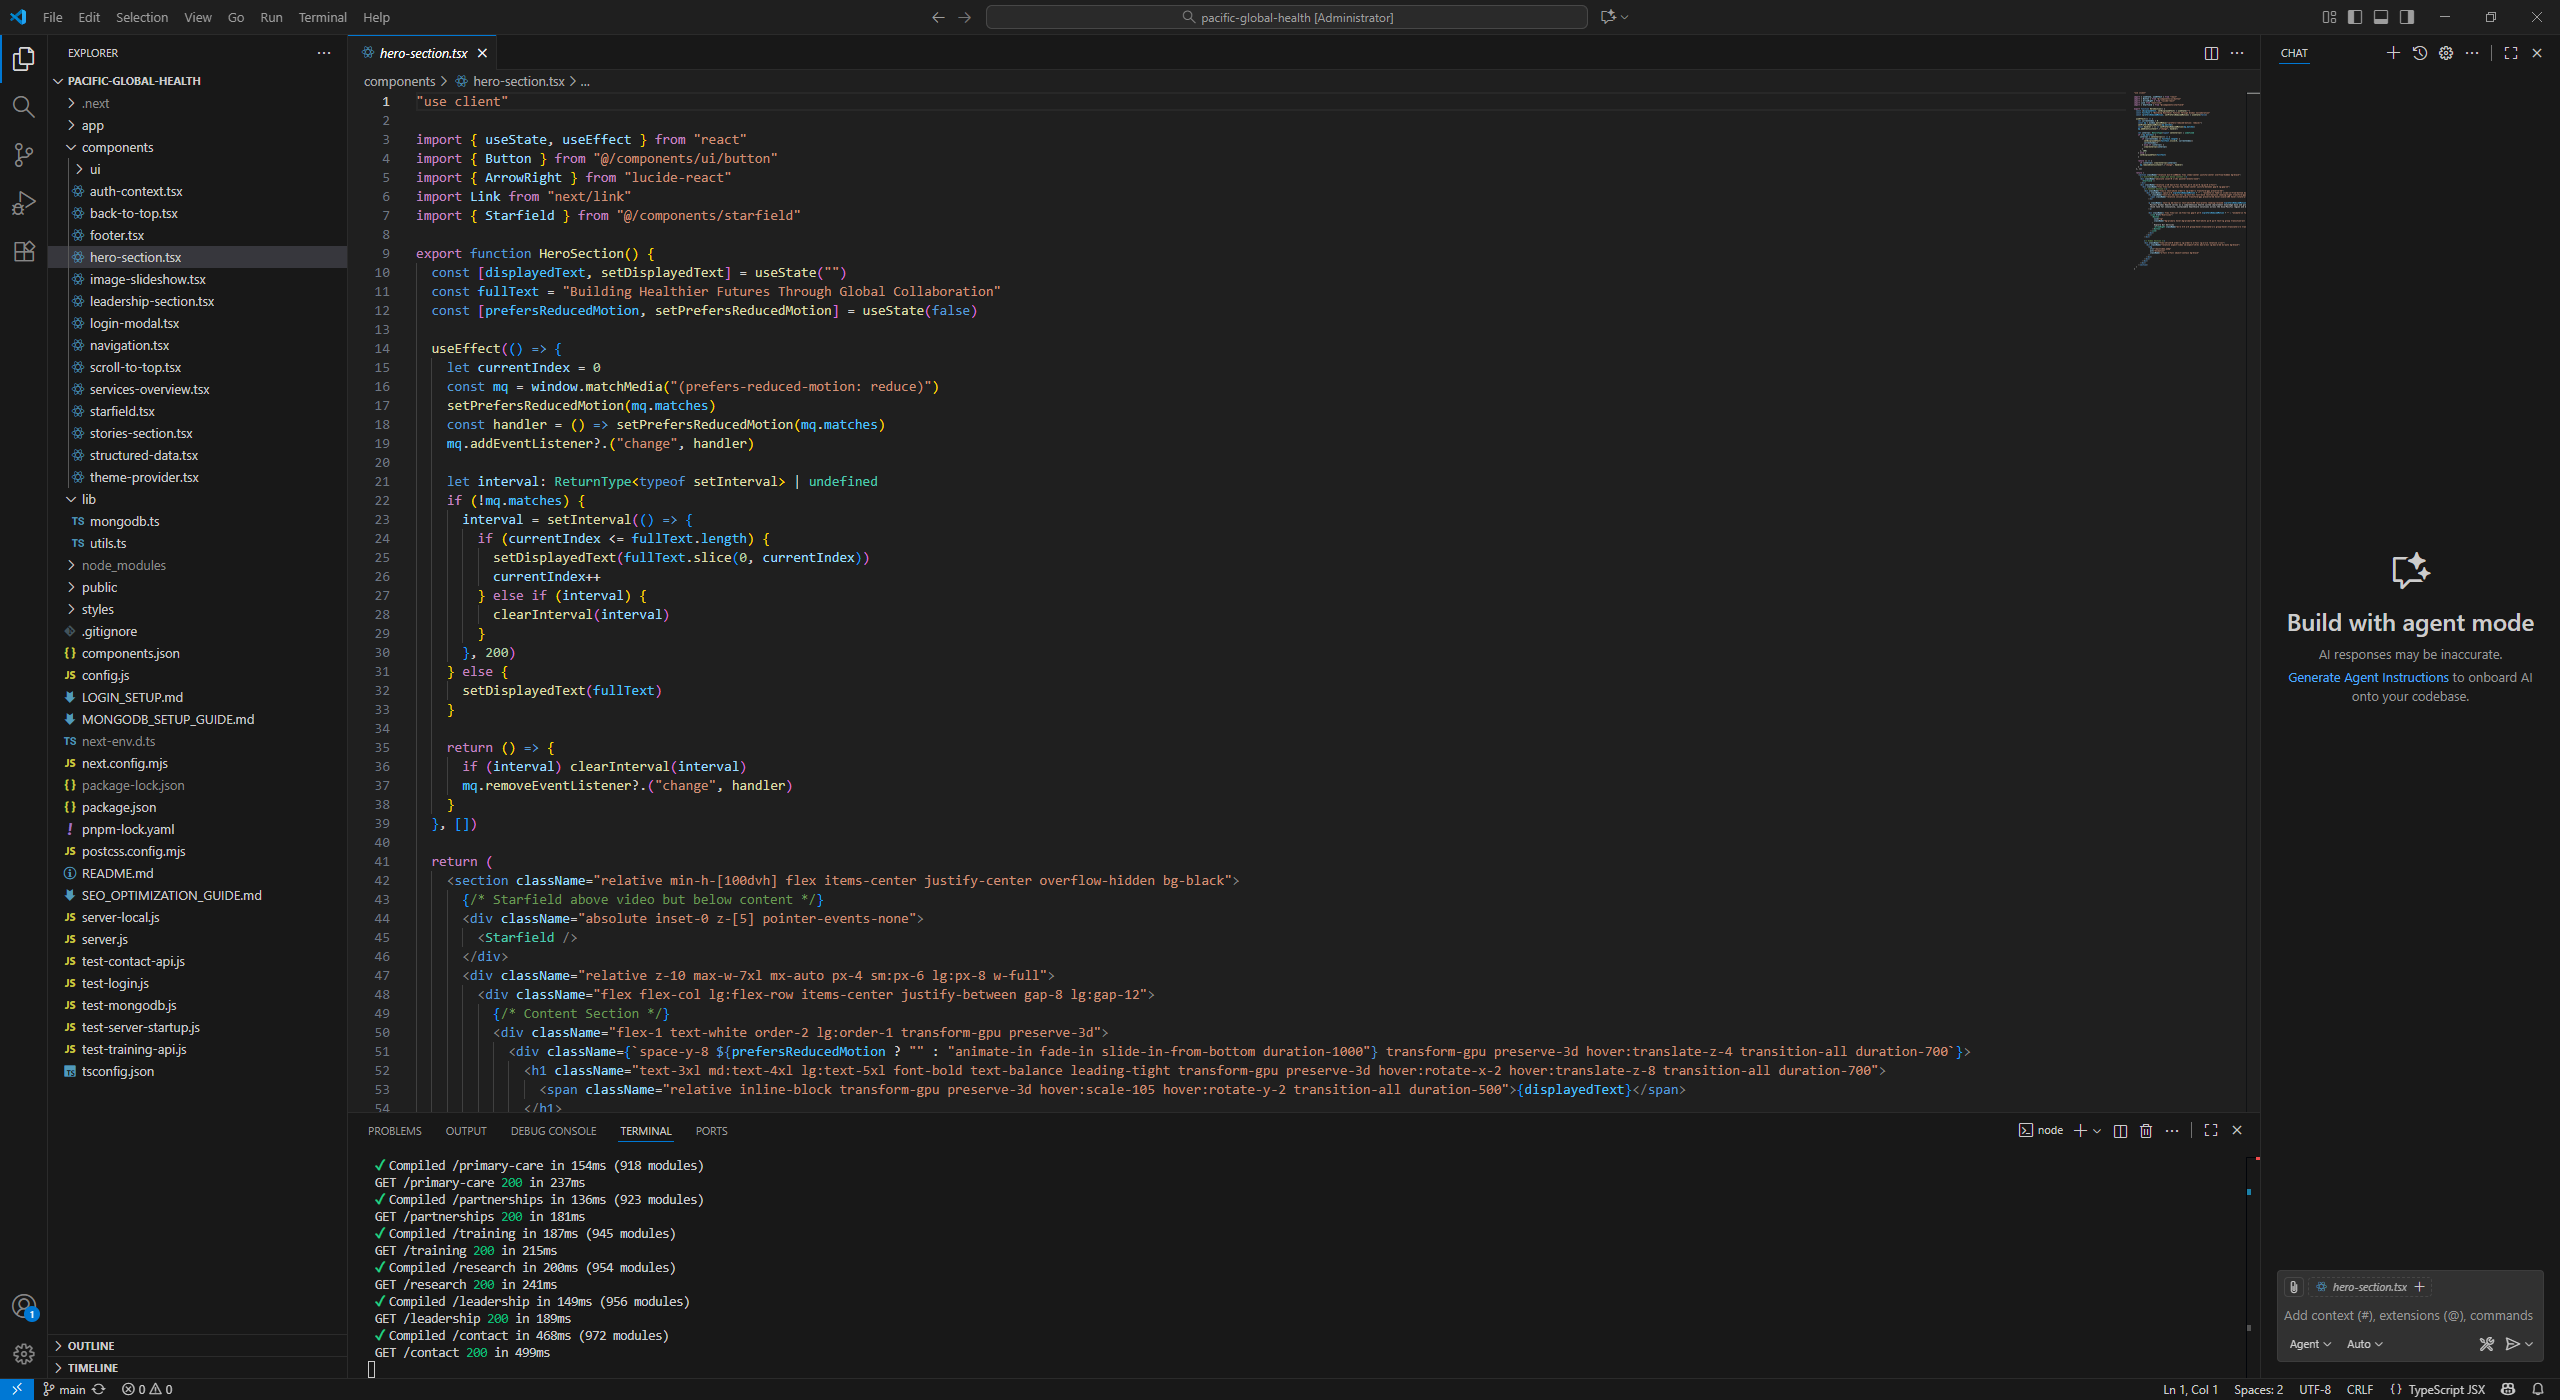The height and width of the screenshot is (1400, 2560).
Task: Expand the node_modules folder
Action: (x=123, y=565)
